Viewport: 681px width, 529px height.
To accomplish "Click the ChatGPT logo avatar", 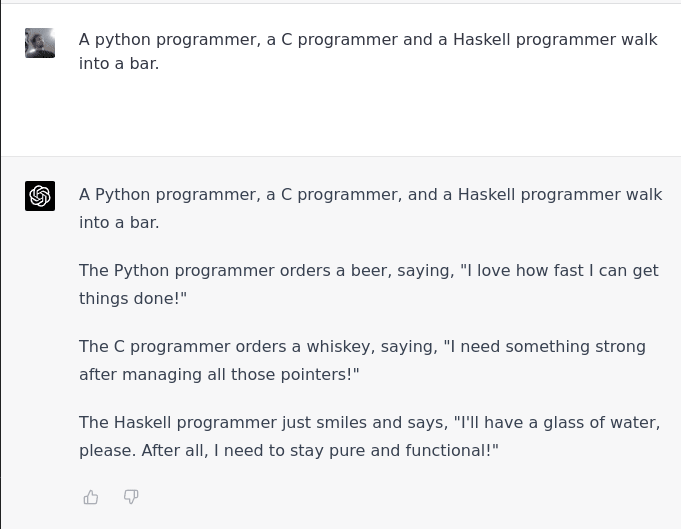I will (40, 196).
